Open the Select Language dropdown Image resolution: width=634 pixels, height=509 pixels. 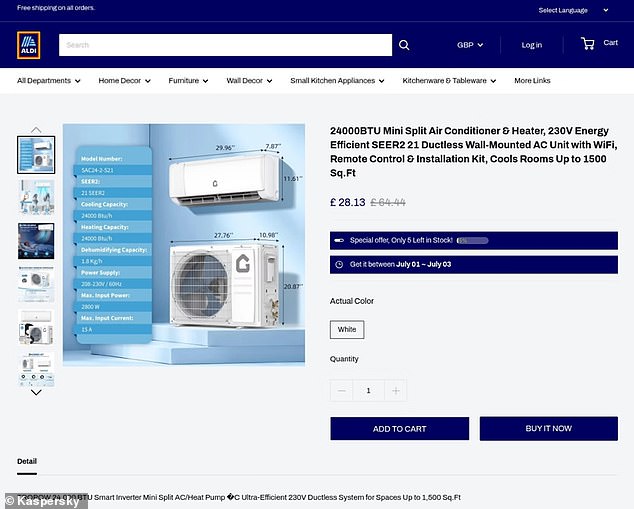coord(573,11)
